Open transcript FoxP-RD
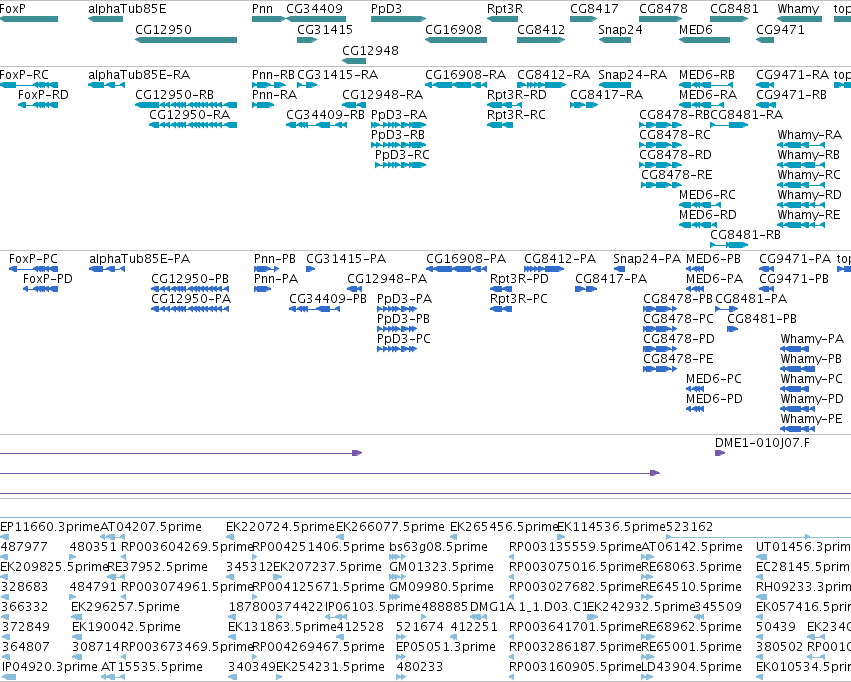The image size is (851, 682). pyautogui.click(x=43, y=94)
